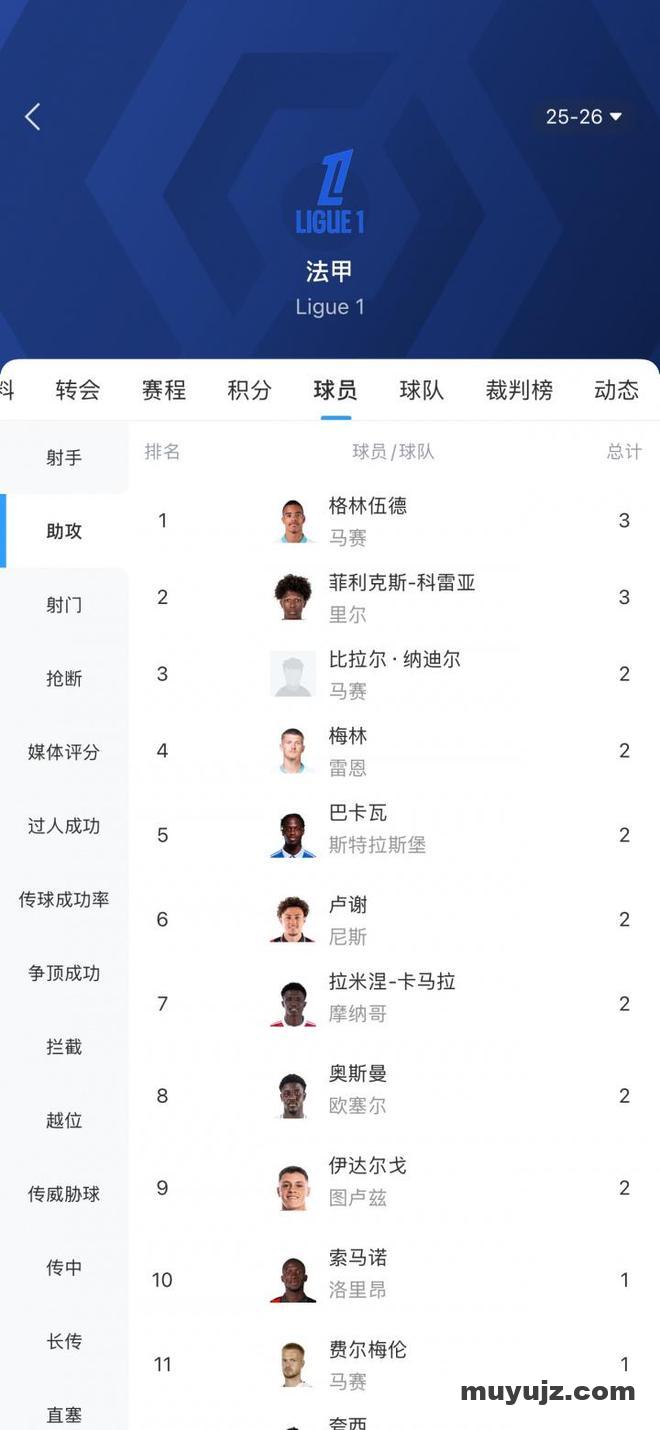The image size is (660, 1430).
Task: Tap the back arrow icon
Action: click(x=33, y=117)
